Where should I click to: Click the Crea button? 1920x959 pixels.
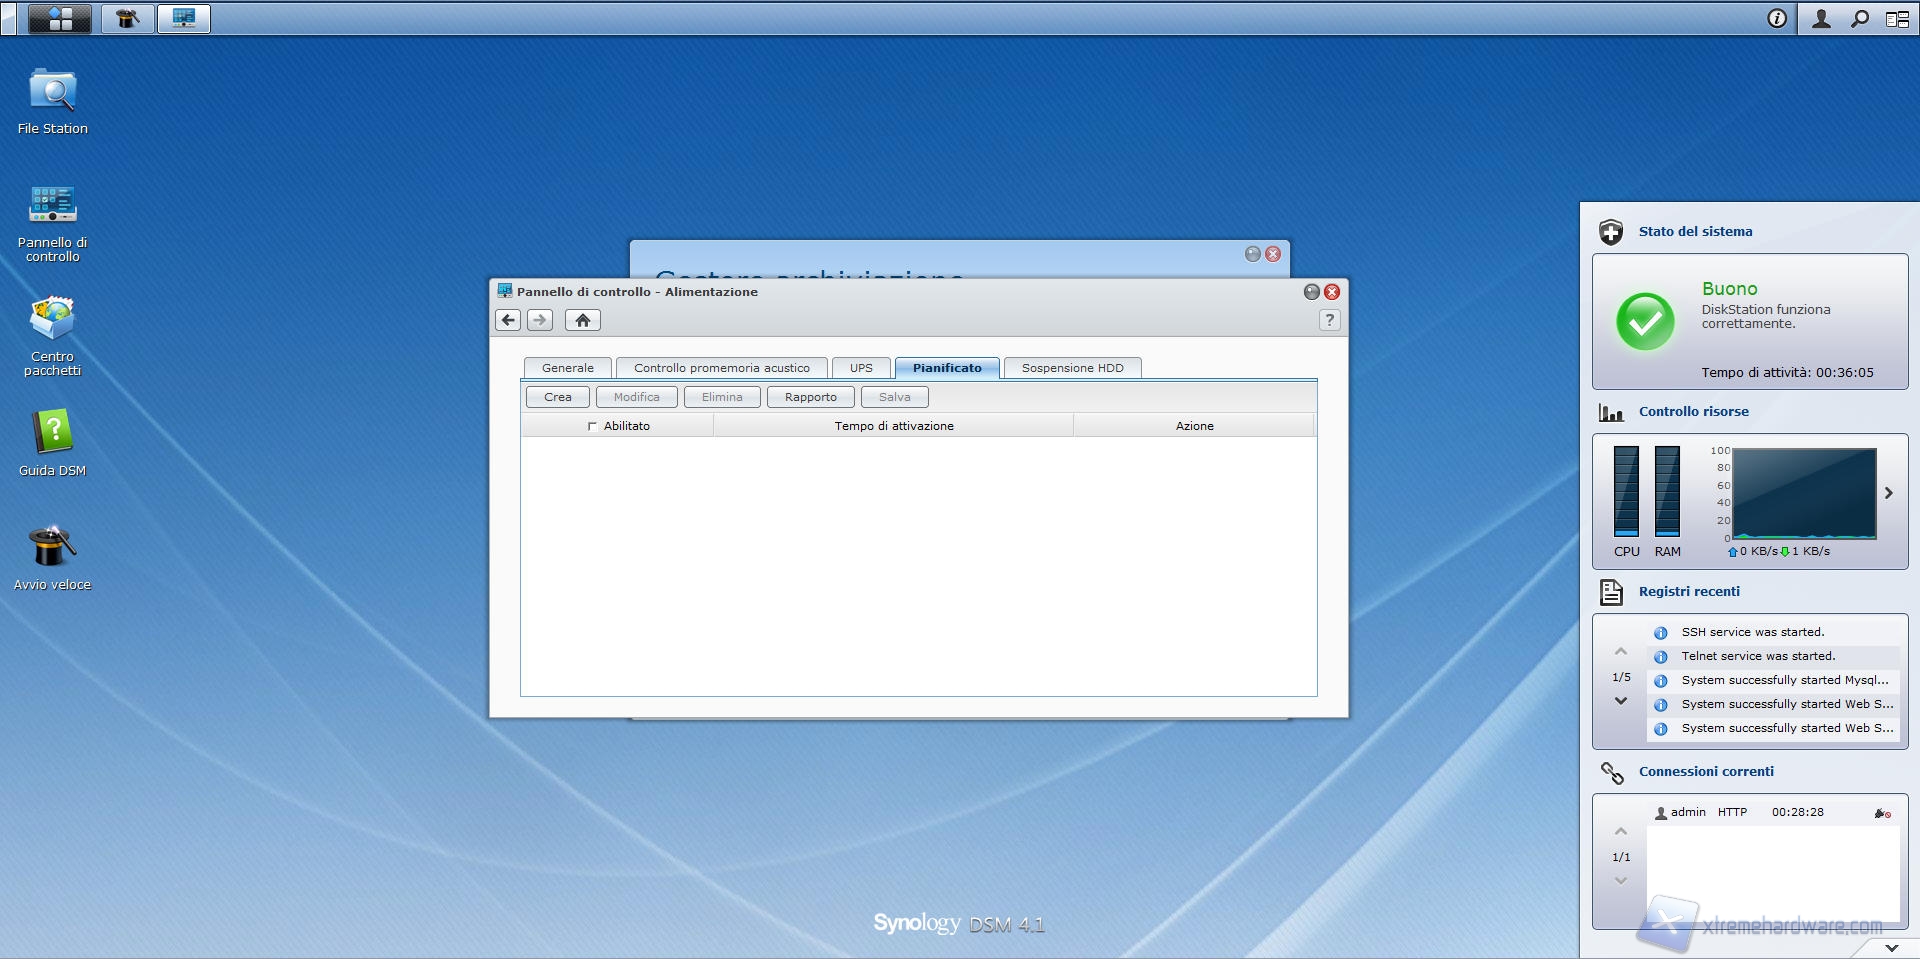point(557,397)
